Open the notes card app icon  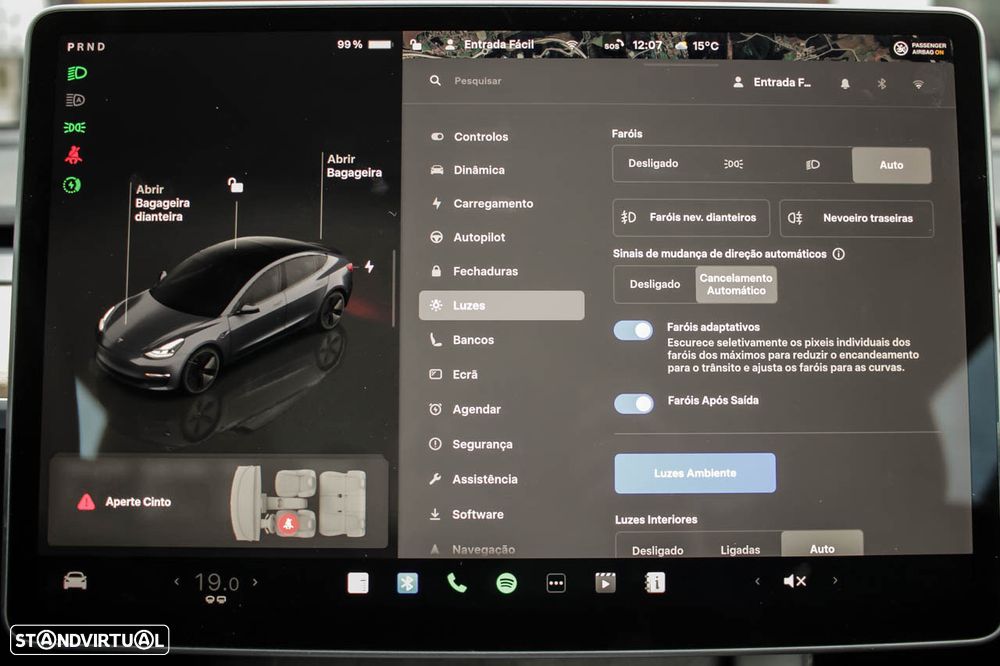click(358, 583)
